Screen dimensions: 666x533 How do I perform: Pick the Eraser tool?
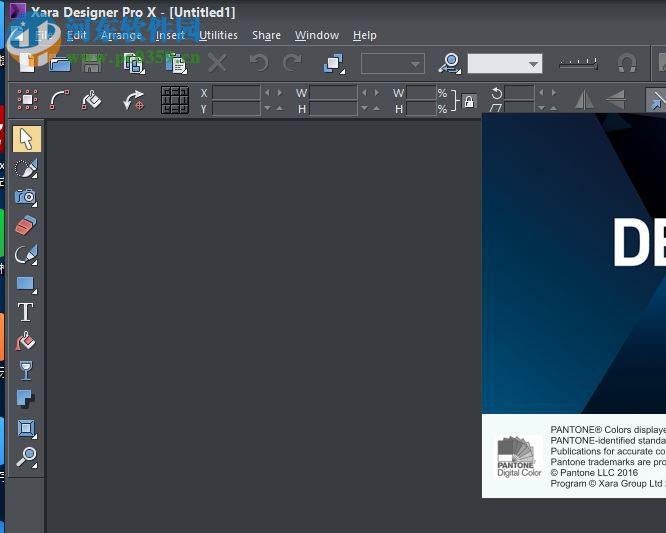click(x=26, y=226)
